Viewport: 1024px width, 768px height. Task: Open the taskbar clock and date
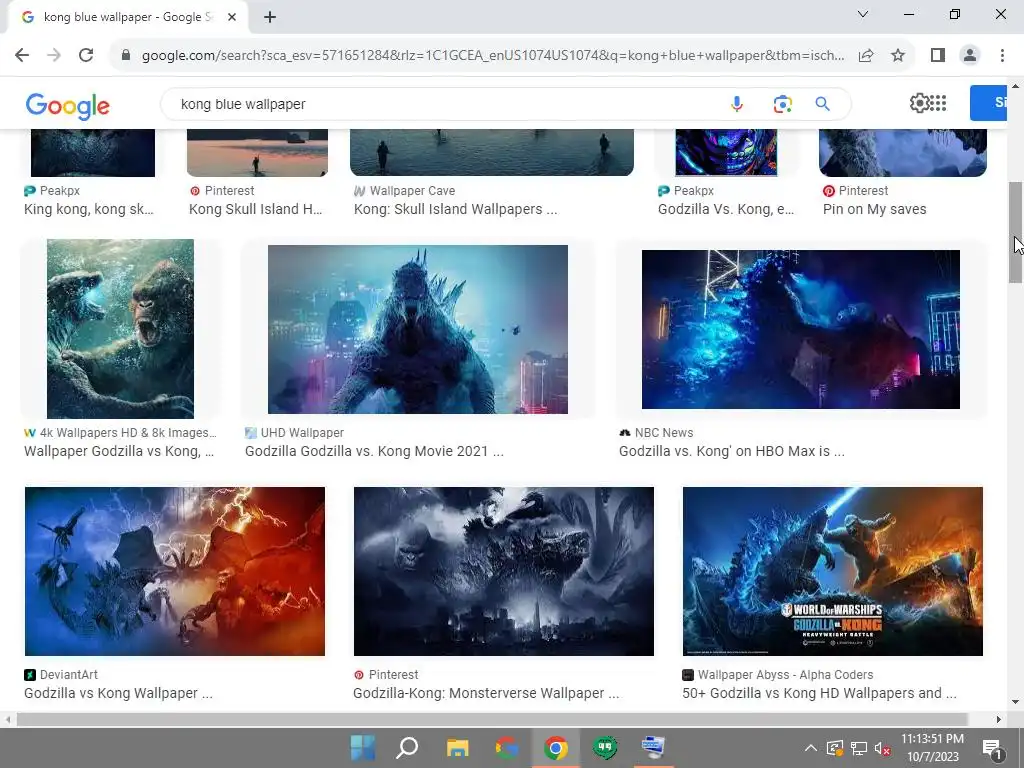tap(933, 748)
